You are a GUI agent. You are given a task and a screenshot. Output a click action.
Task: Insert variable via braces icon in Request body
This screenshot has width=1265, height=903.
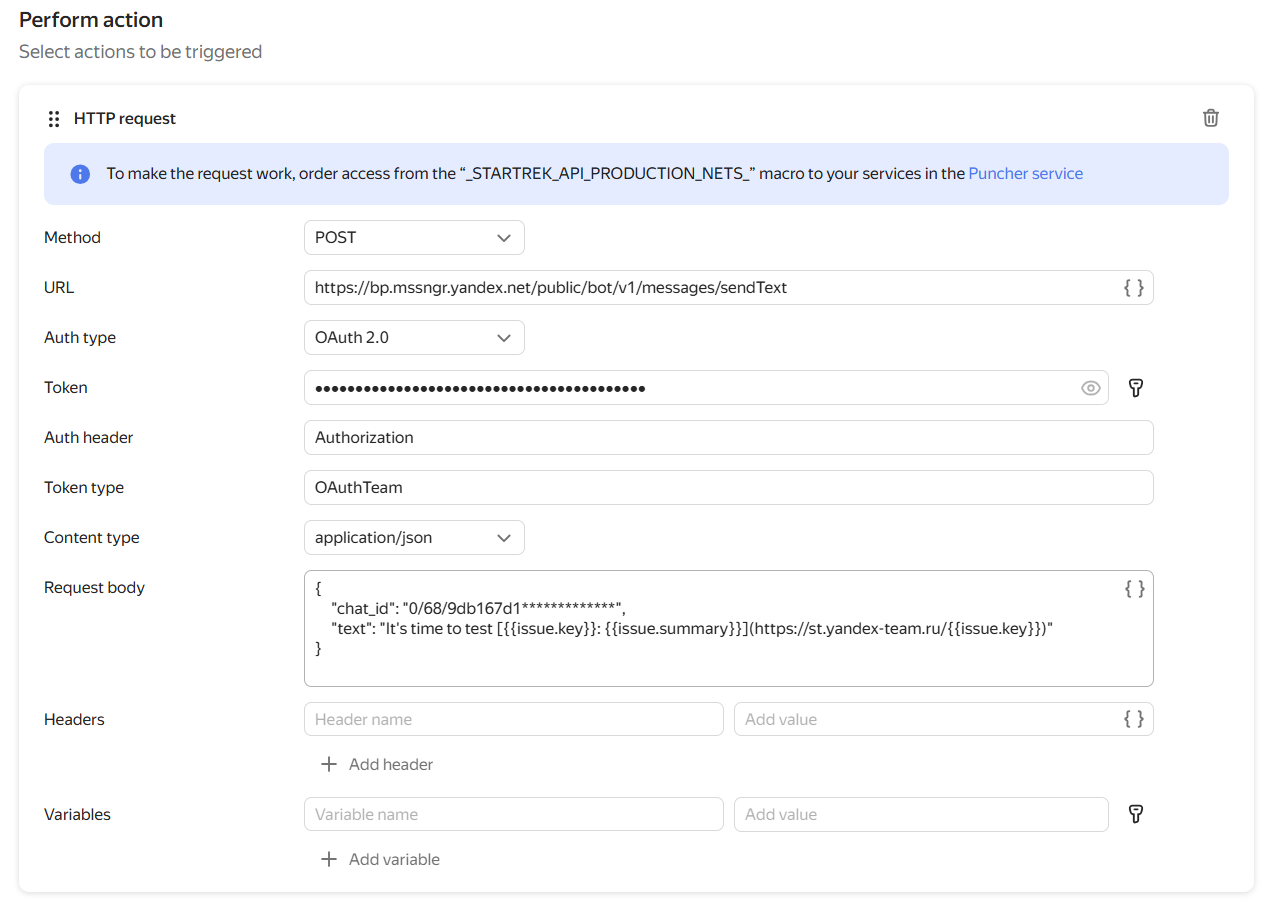[x=1134, y=589]
